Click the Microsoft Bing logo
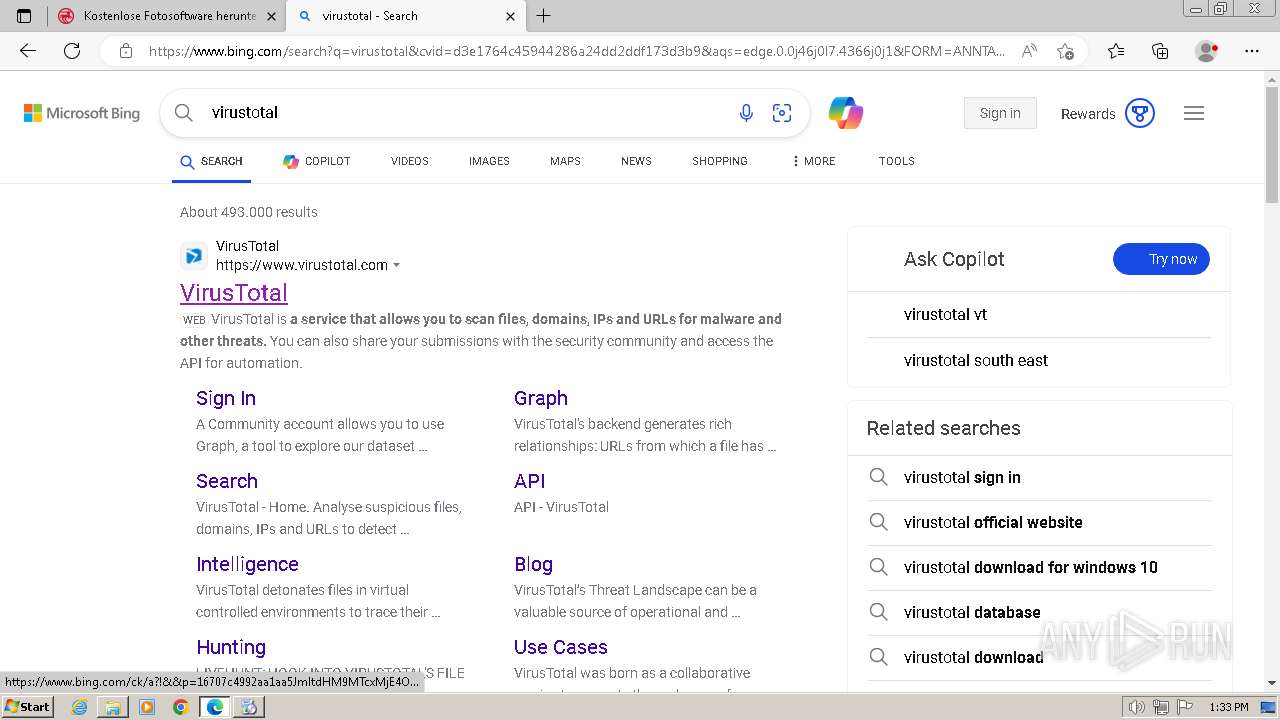Viewport: 1280px width, 720px height. pyautogui.click(x=82, y=113)
